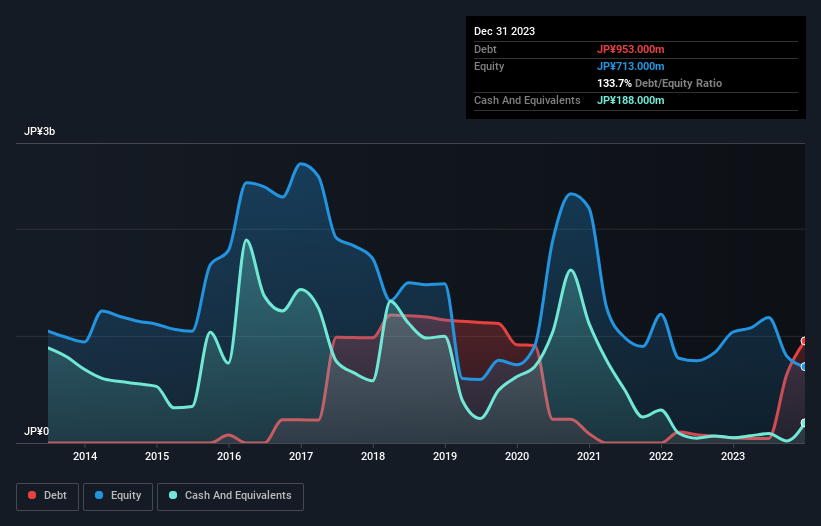This screenshot has height=526, width=821.
Task: Toggle the Debt series legend button
Action: pyautogui.click(x=48, y=496)
